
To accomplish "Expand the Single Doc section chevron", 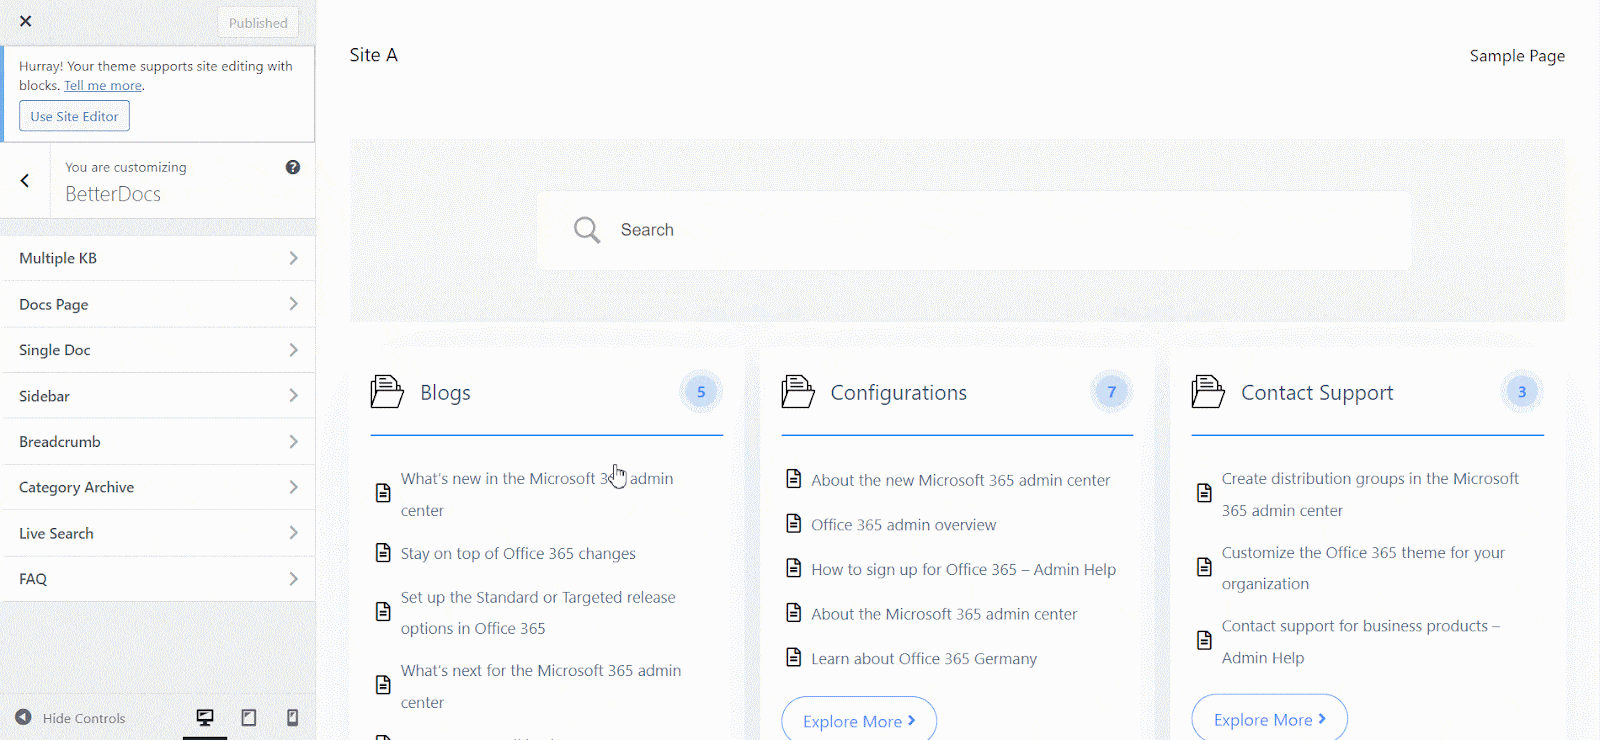I will click(293, 350).
